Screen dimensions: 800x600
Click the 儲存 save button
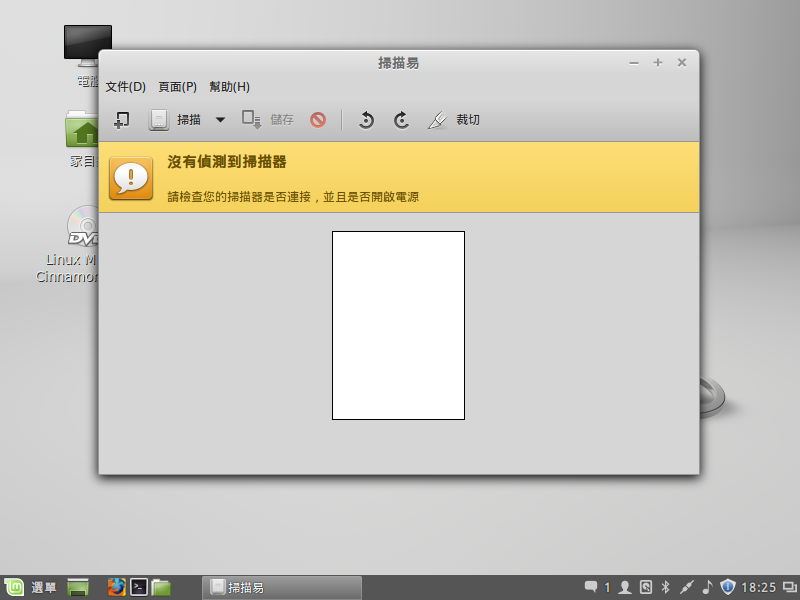tap(268, 120)
